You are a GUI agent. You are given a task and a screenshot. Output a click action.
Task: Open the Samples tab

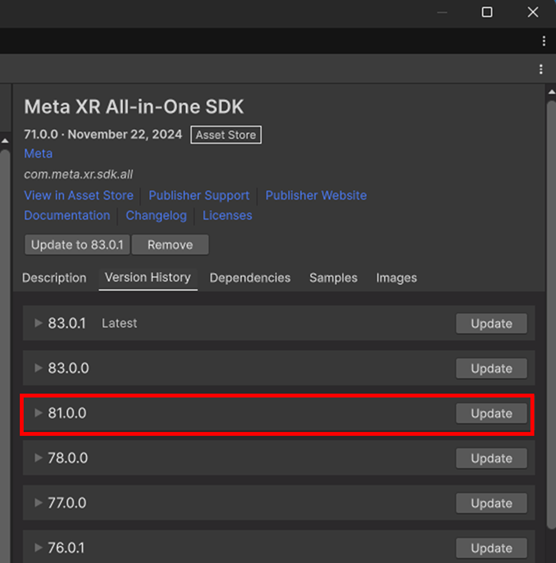click(333, 278)
